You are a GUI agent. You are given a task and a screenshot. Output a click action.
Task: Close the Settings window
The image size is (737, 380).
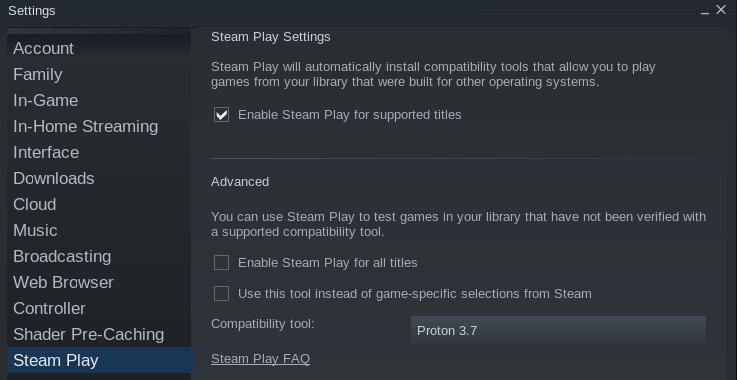(x=721, y=10)
